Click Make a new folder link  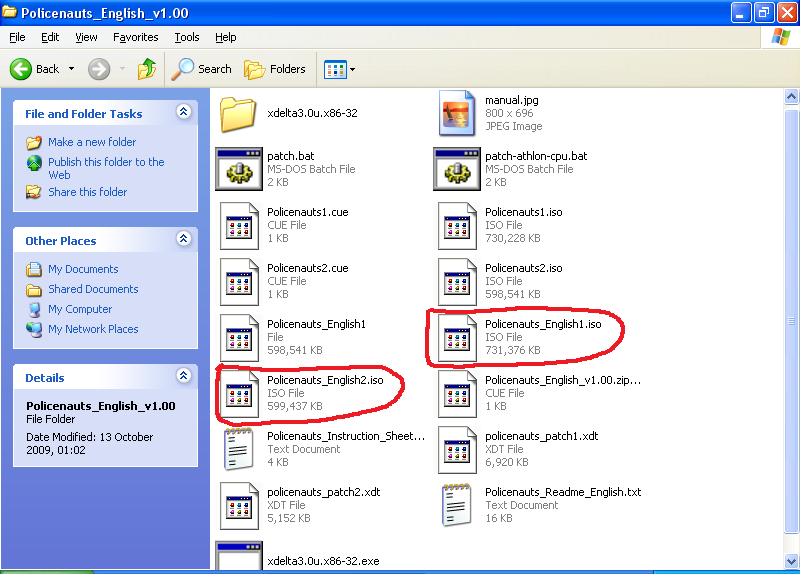click(91, 142)
